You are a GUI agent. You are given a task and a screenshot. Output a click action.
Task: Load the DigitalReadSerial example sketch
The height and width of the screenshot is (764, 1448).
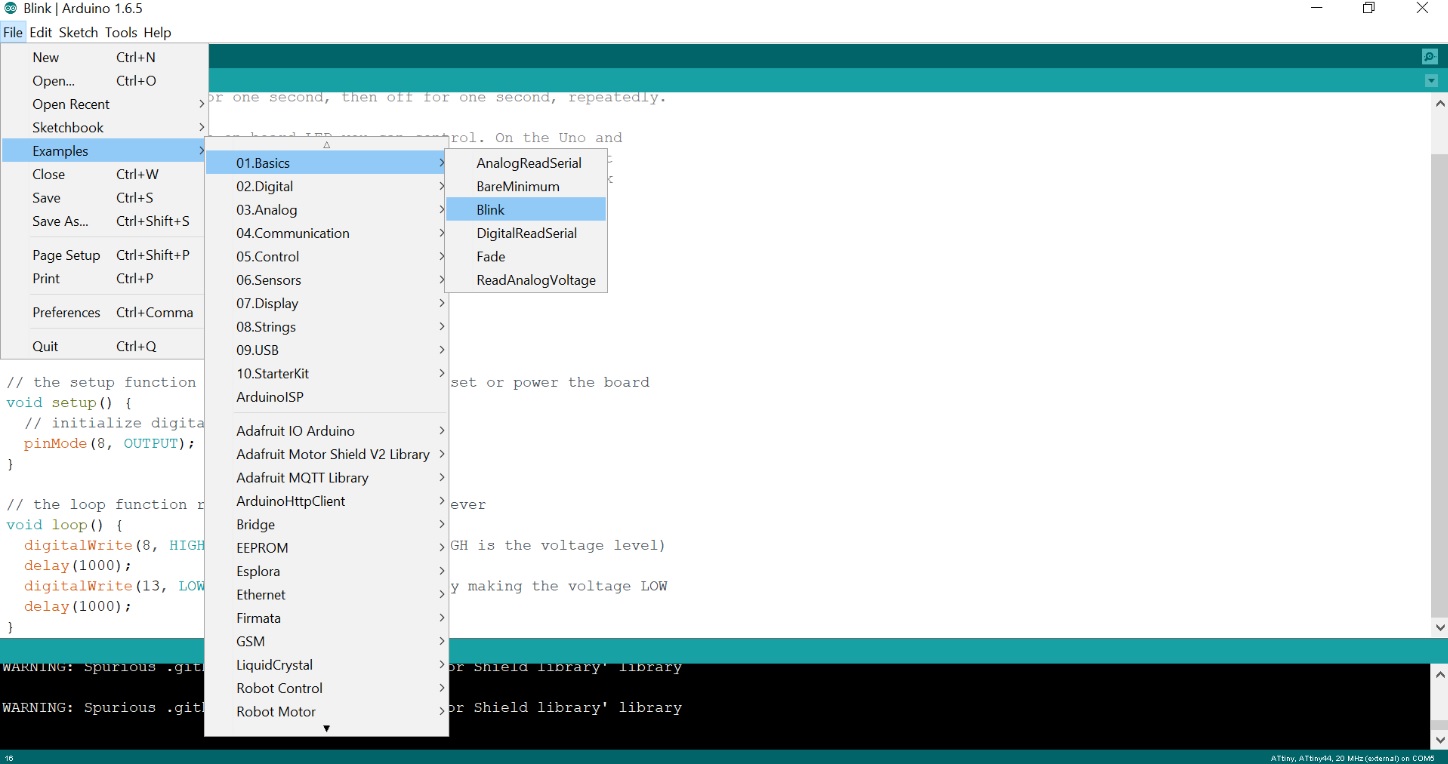click(x=526, y=233)
